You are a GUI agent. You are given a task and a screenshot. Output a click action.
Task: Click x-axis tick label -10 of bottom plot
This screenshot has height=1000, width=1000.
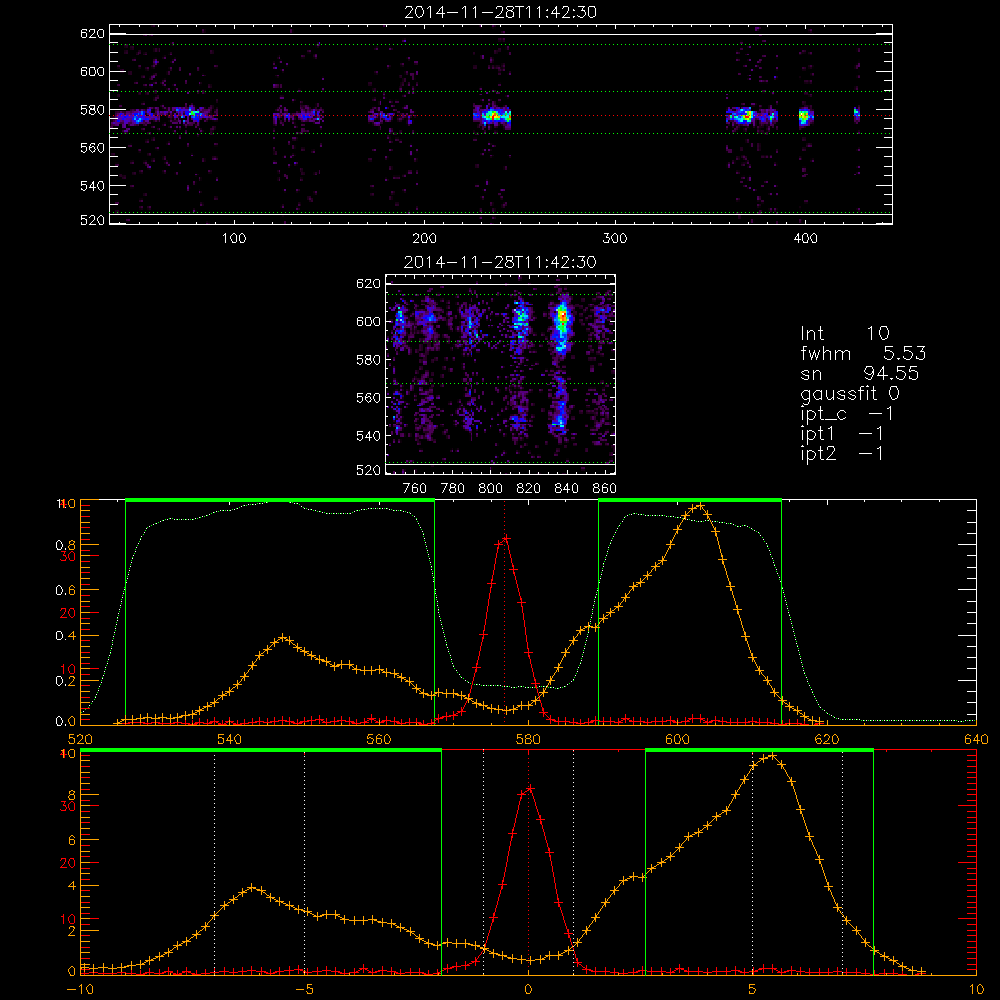pyautogui.click(x=80, y=989)
